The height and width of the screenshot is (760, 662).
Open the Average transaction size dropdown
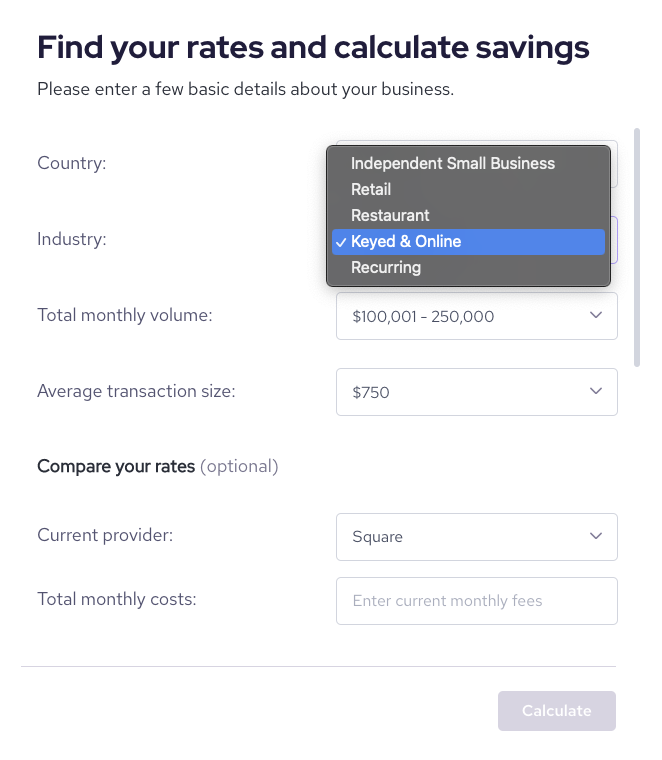click(x=476, y=392)
